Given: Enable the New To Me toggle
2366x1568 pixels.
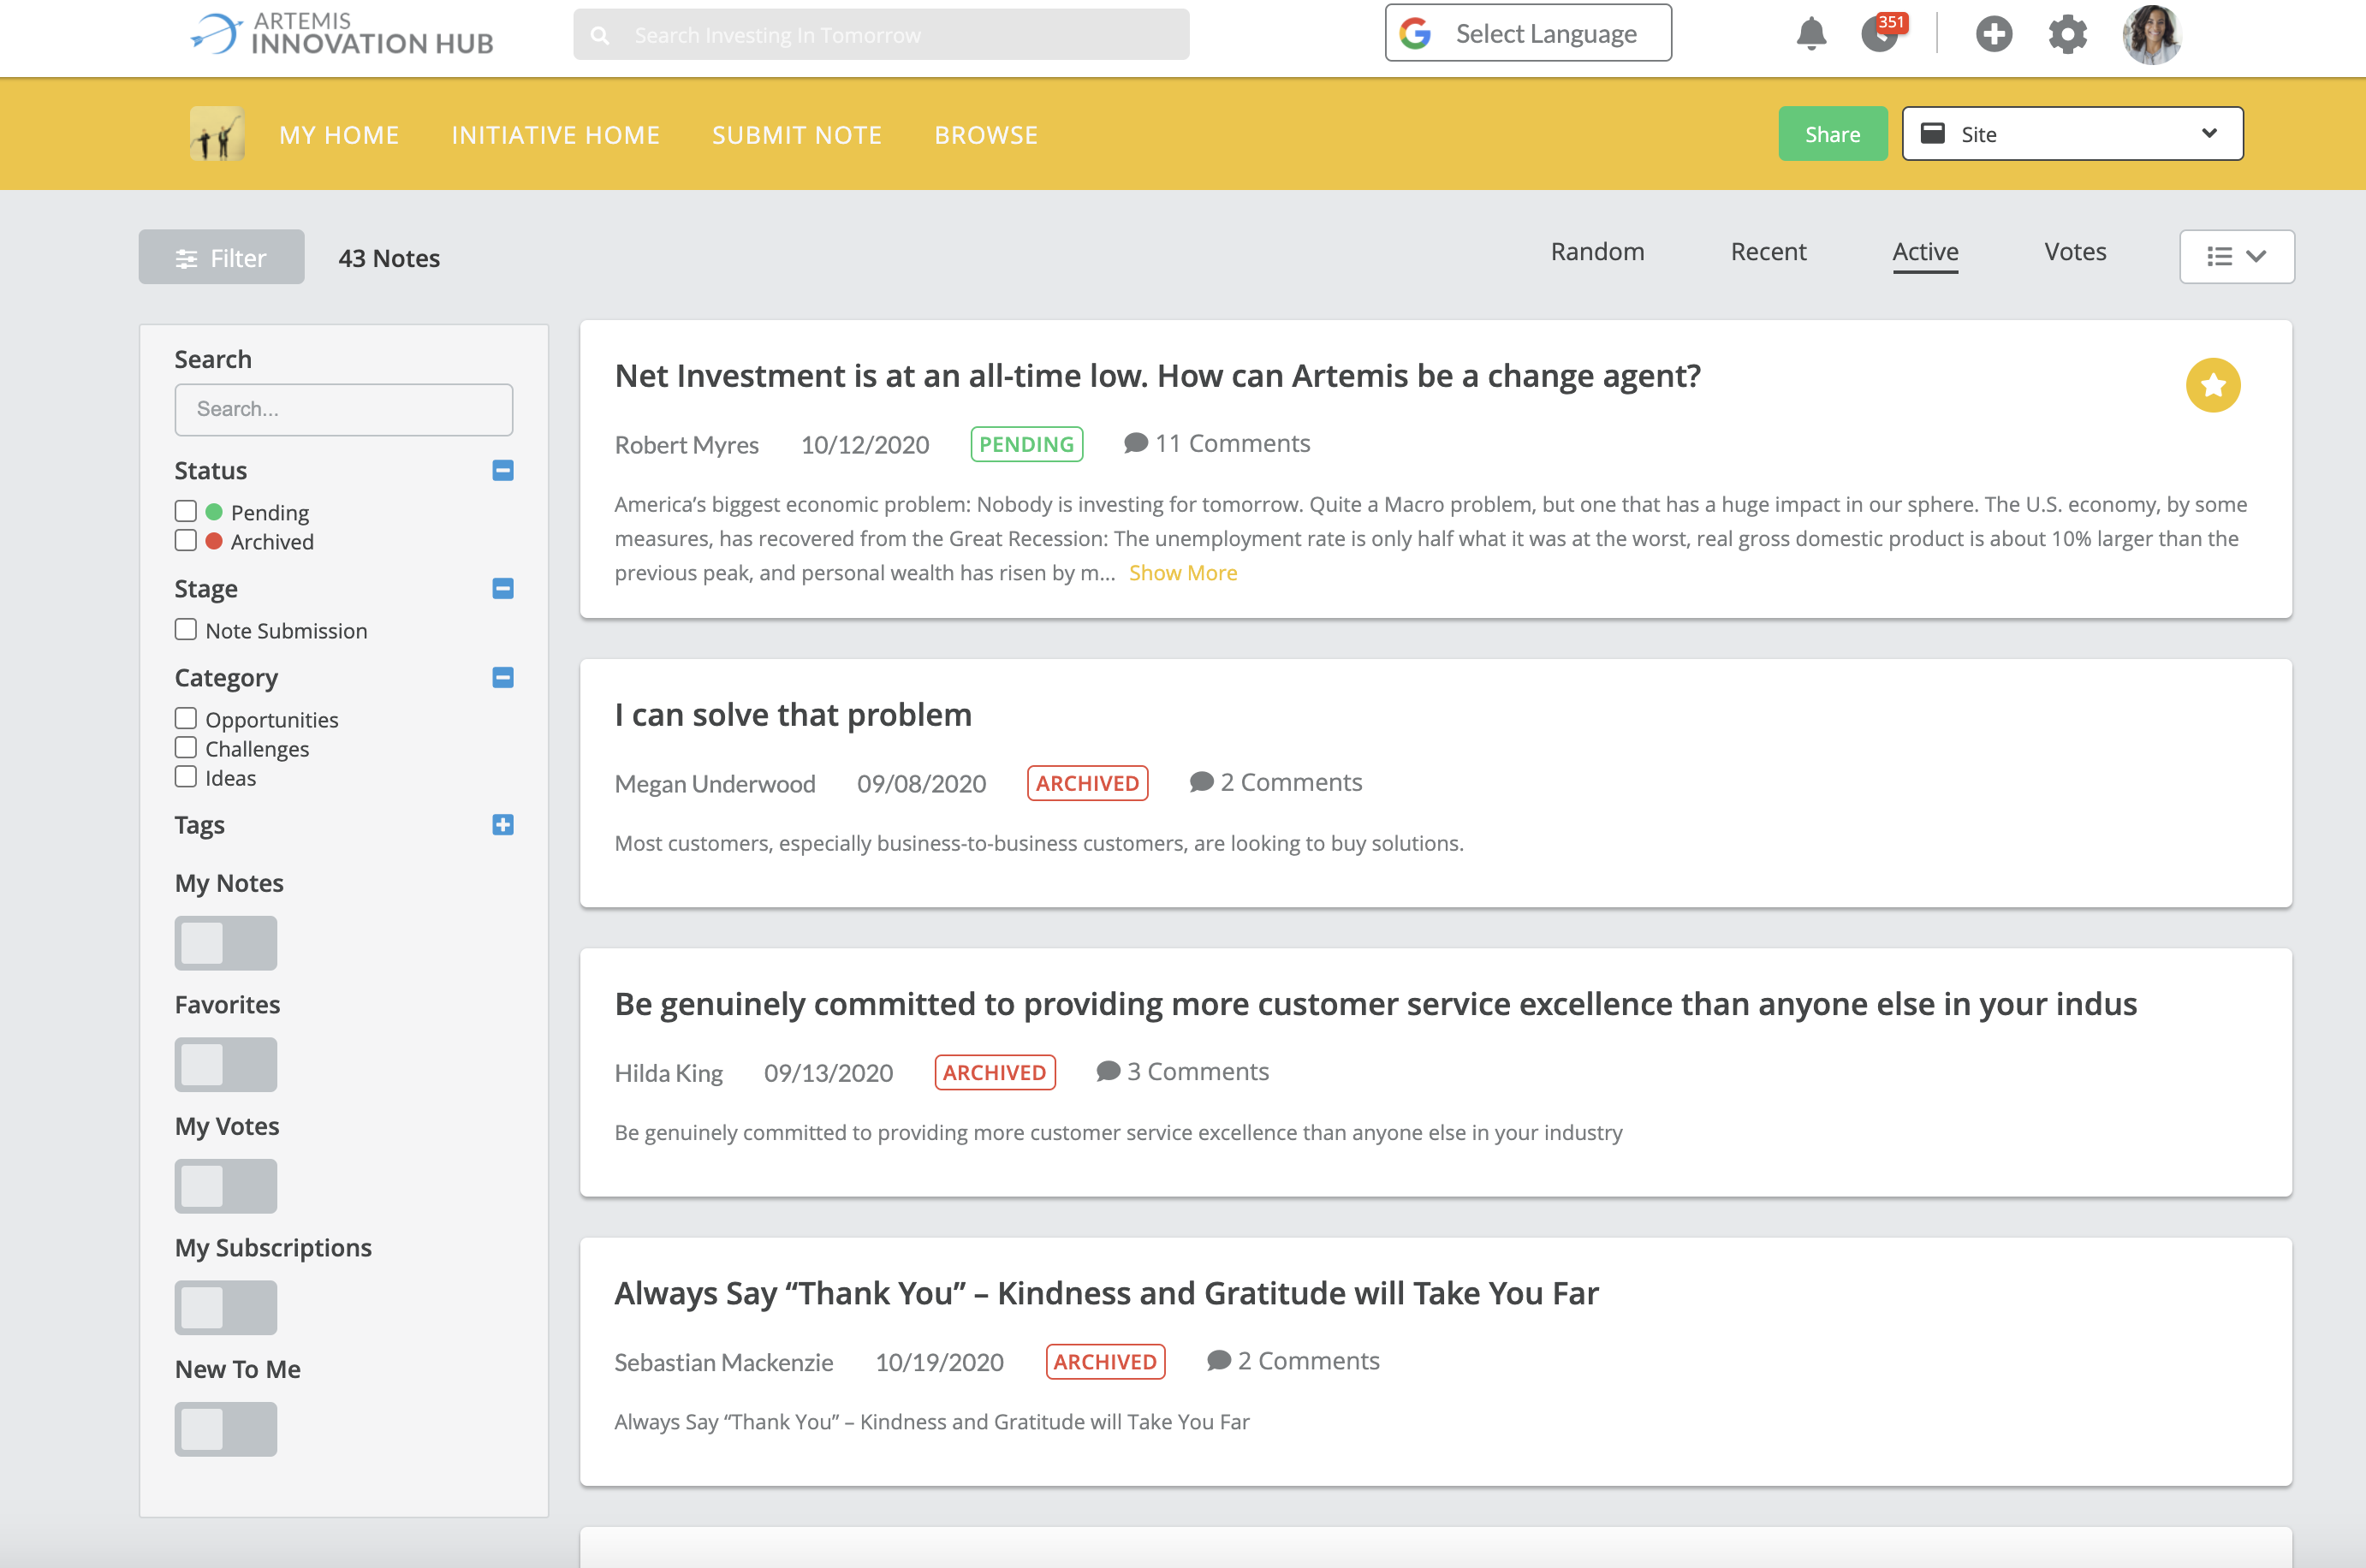Looking at the screenshot, I should (x=226, y=1429).
